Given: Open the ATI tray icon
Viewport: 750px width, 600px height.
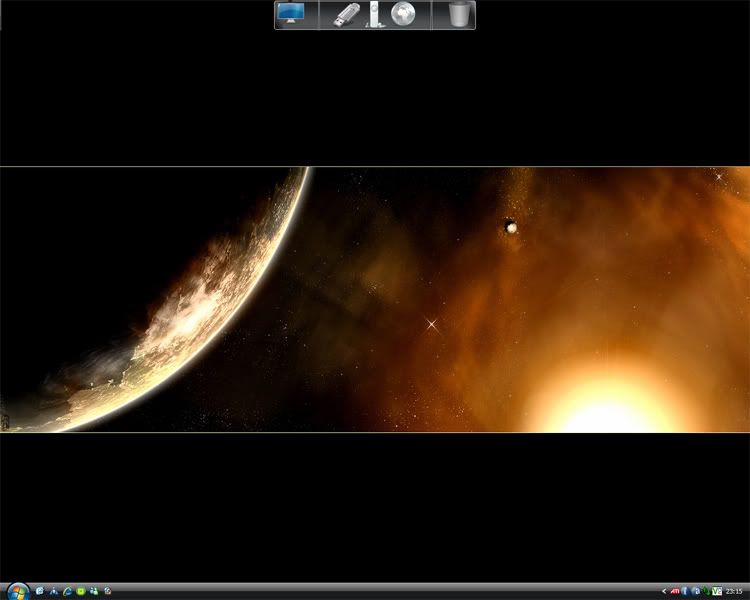Looking at the screenshot, I should [675, 592].
